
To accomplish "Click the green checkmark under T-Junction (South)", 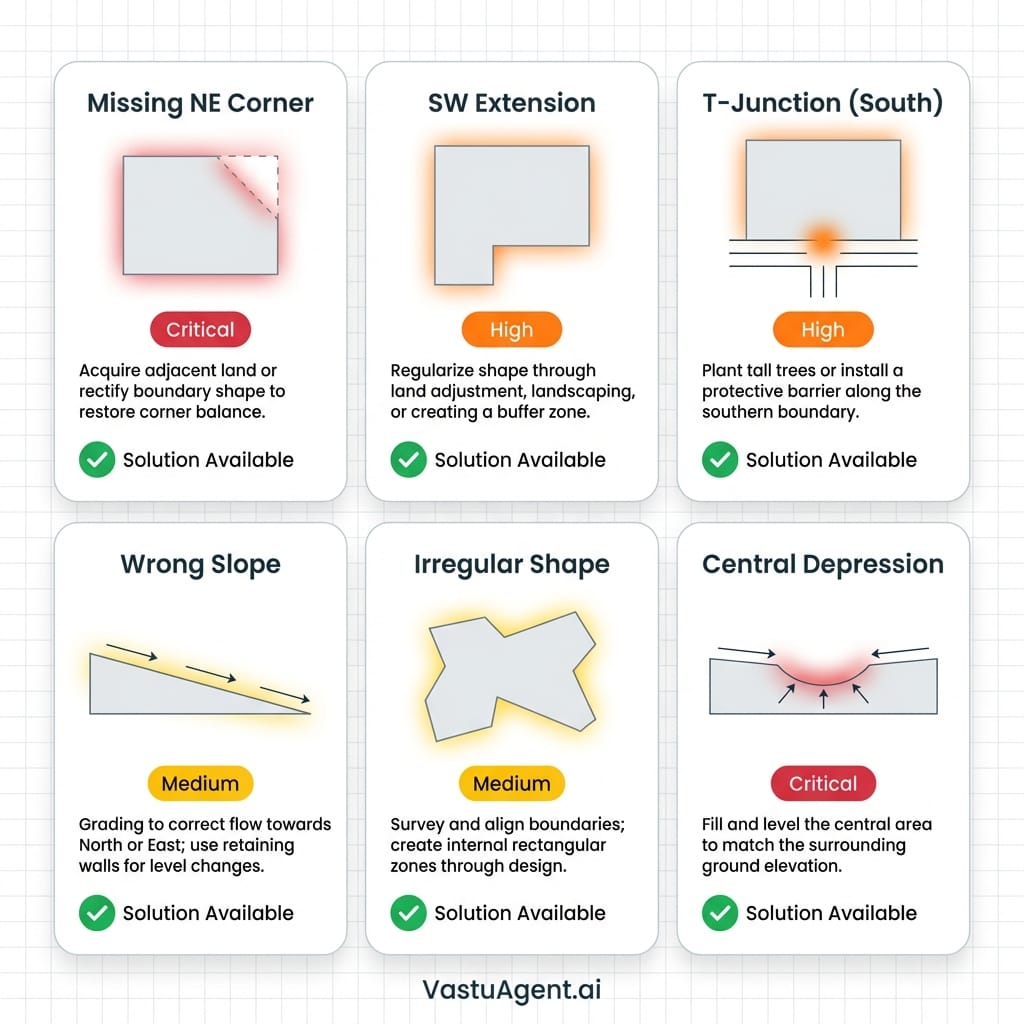I will coord(719,460).
